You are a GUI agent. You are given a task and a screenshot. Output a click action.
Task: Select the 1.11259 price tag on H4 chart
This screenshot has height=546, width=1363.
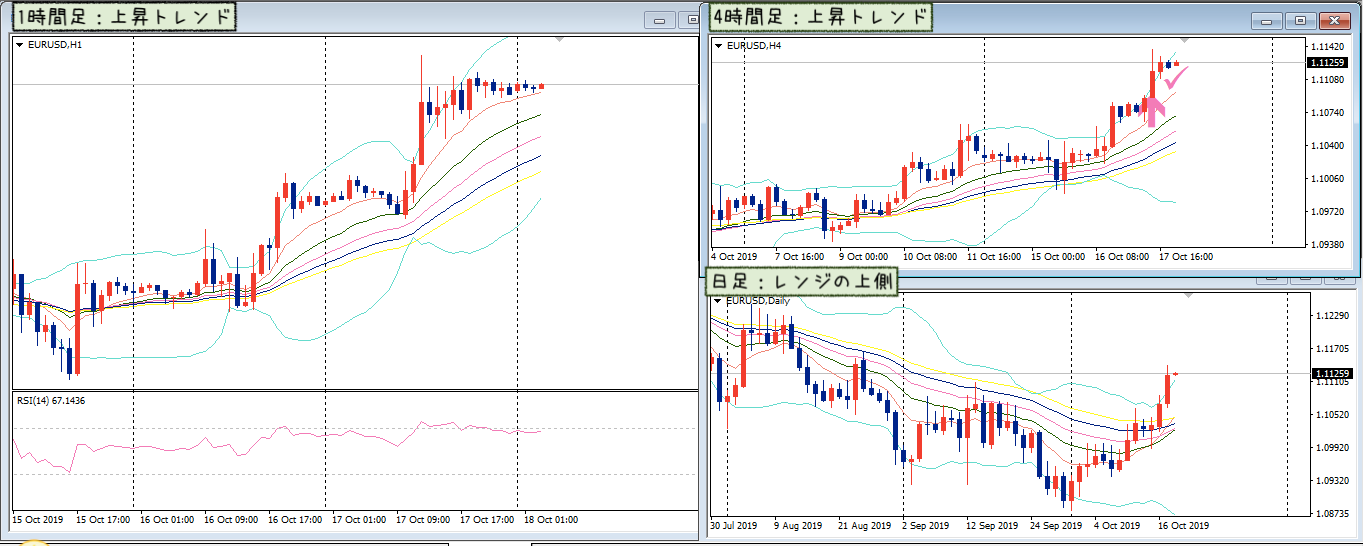[1327, 63]
